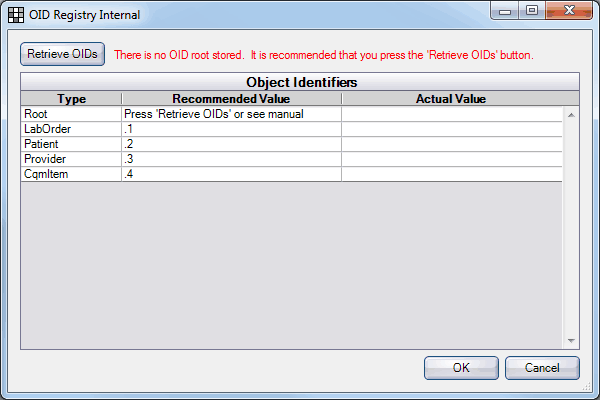Click the Retrieve OIDs button

pyautogui.click(x=62, y=54)
